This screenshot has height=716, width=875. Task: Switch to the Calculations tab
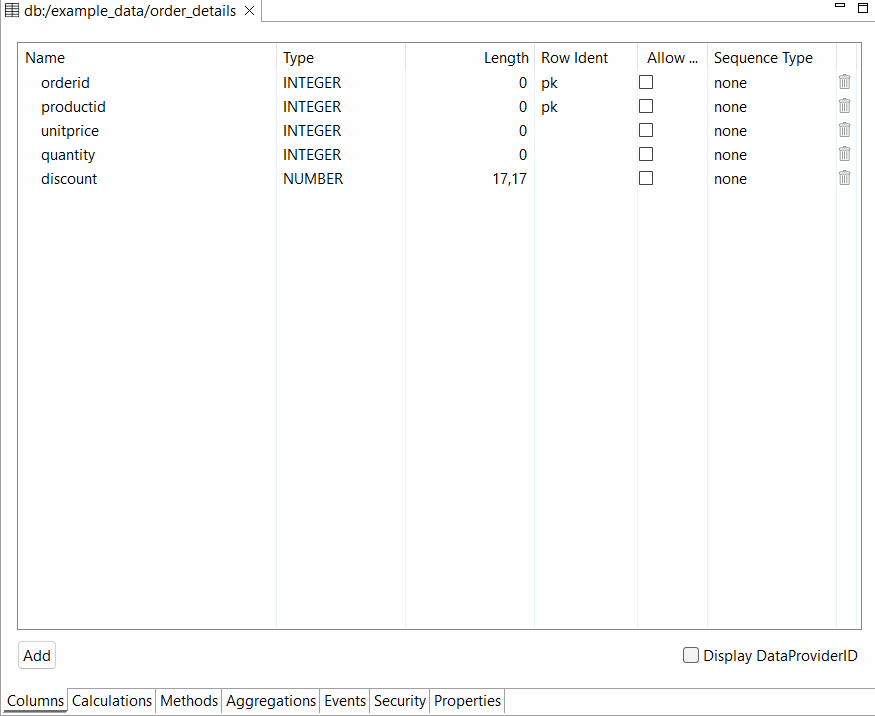coord(112,701)
